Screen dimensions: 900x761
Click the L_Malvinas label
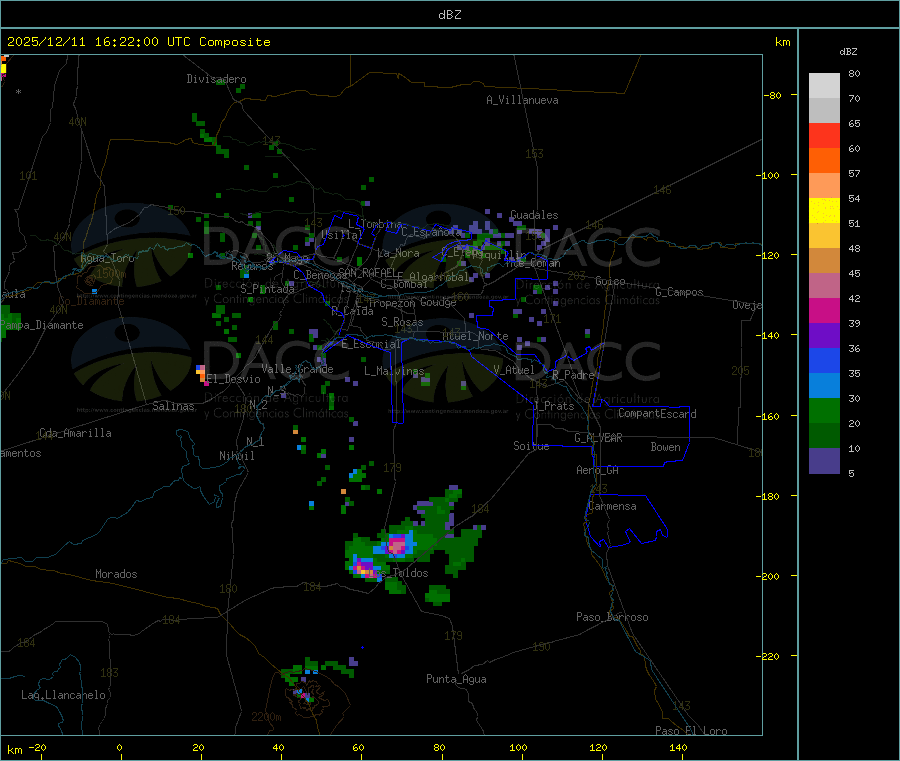394,371
